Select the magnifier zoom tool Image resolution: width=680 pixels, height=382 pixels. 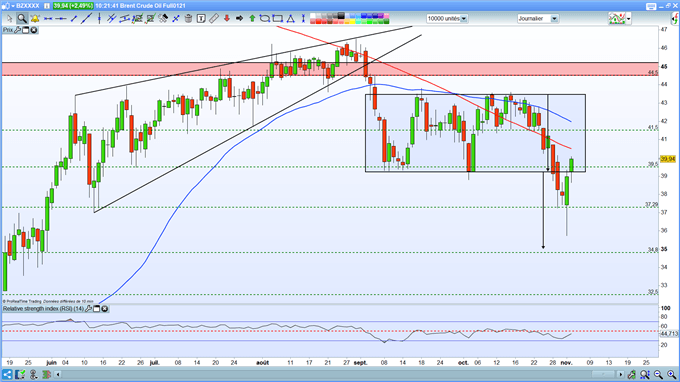coord(22,18)
